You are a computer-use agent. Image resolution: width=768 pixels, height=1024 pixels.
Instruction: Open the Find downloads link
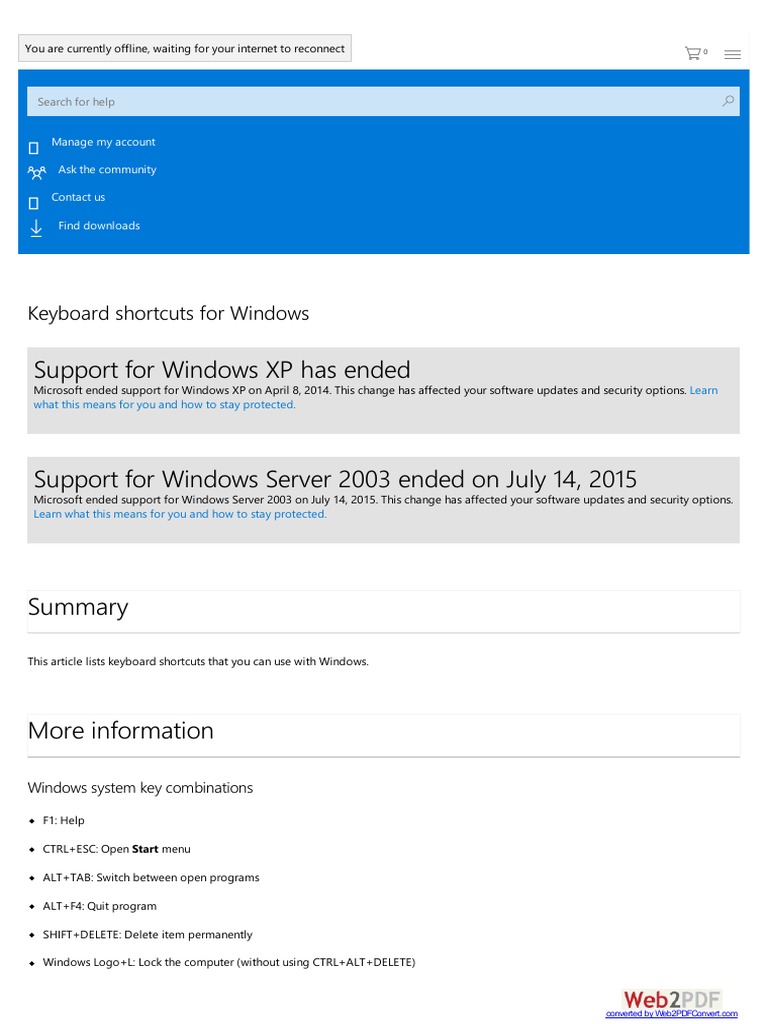click(x=99, y=225)
